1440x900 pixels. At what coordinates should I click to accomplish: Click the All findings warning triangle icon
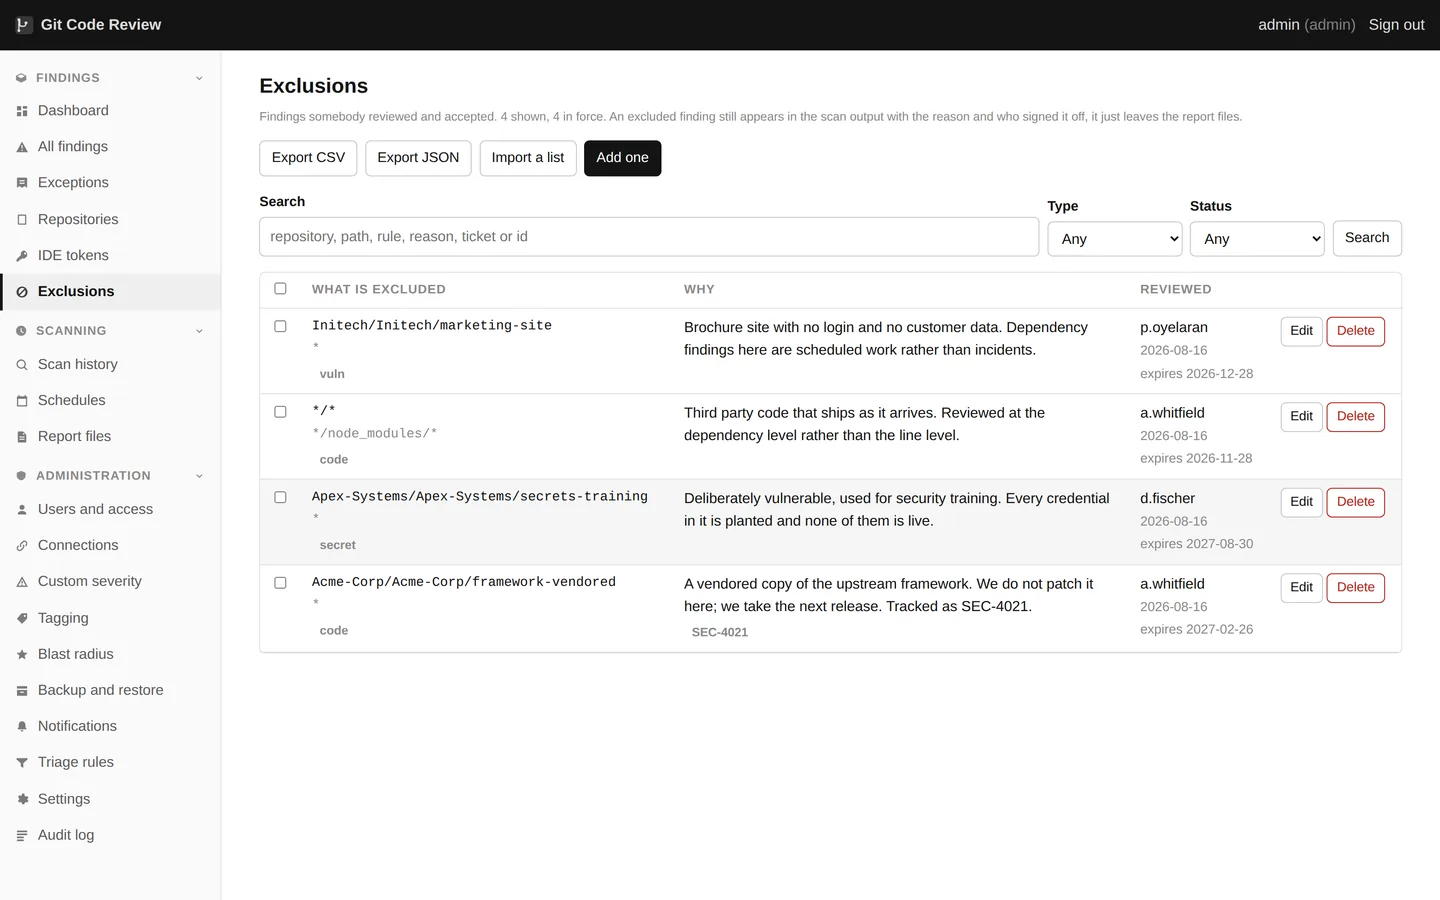[x=22, y=147]
